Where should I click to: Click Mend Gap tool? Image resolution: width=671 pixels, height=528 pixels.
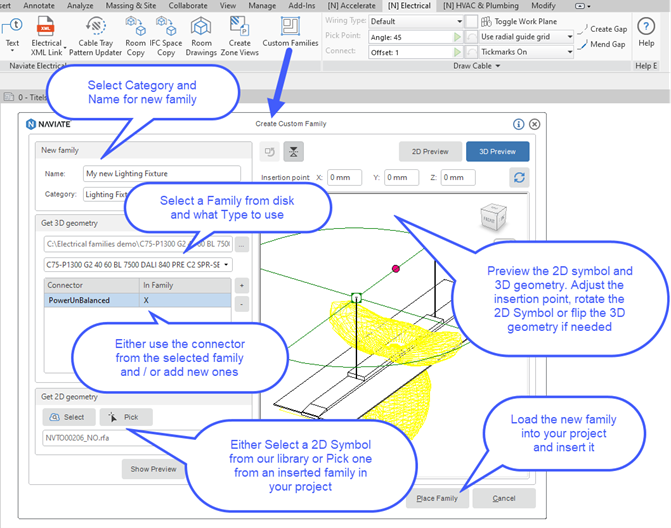point(602,44)
